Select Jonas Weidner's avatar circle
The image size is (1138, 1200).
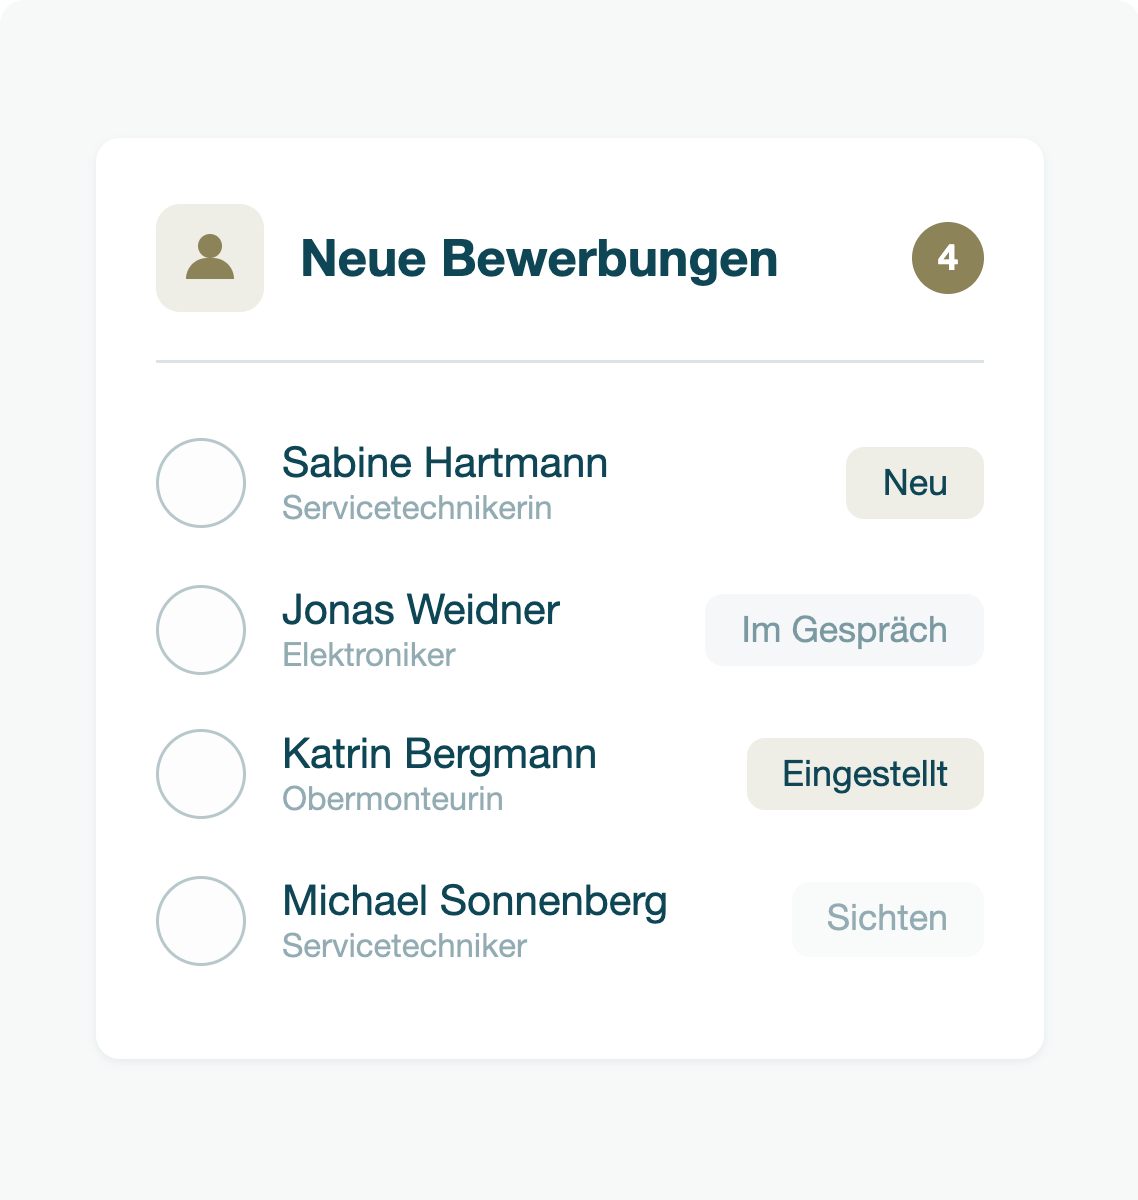pos(201,630)
